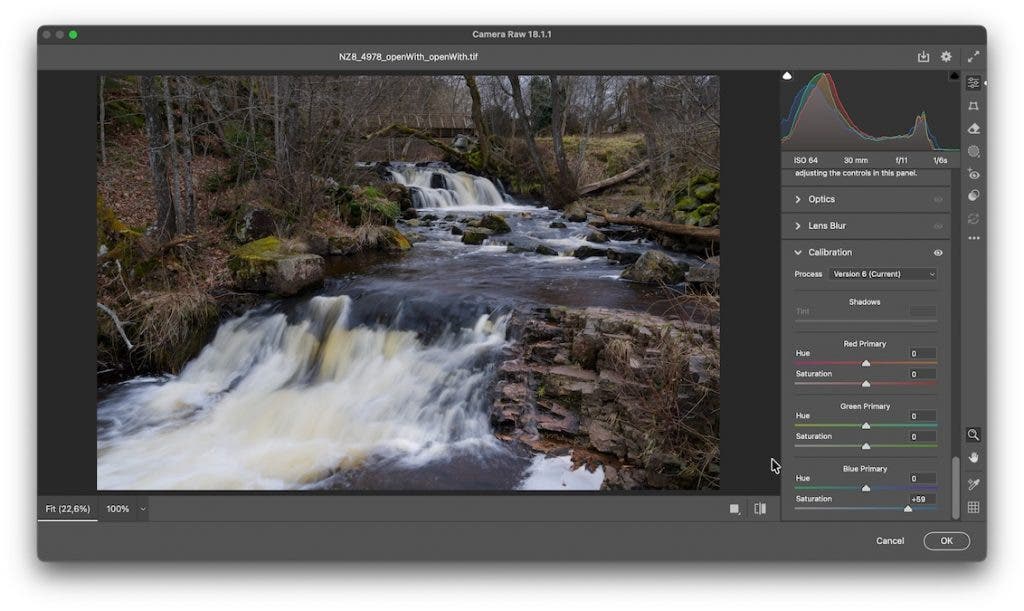Viewport: 1024px width, 611px height.
Task: Select the Zoom magnifier tool
Action: click(973, 435)
